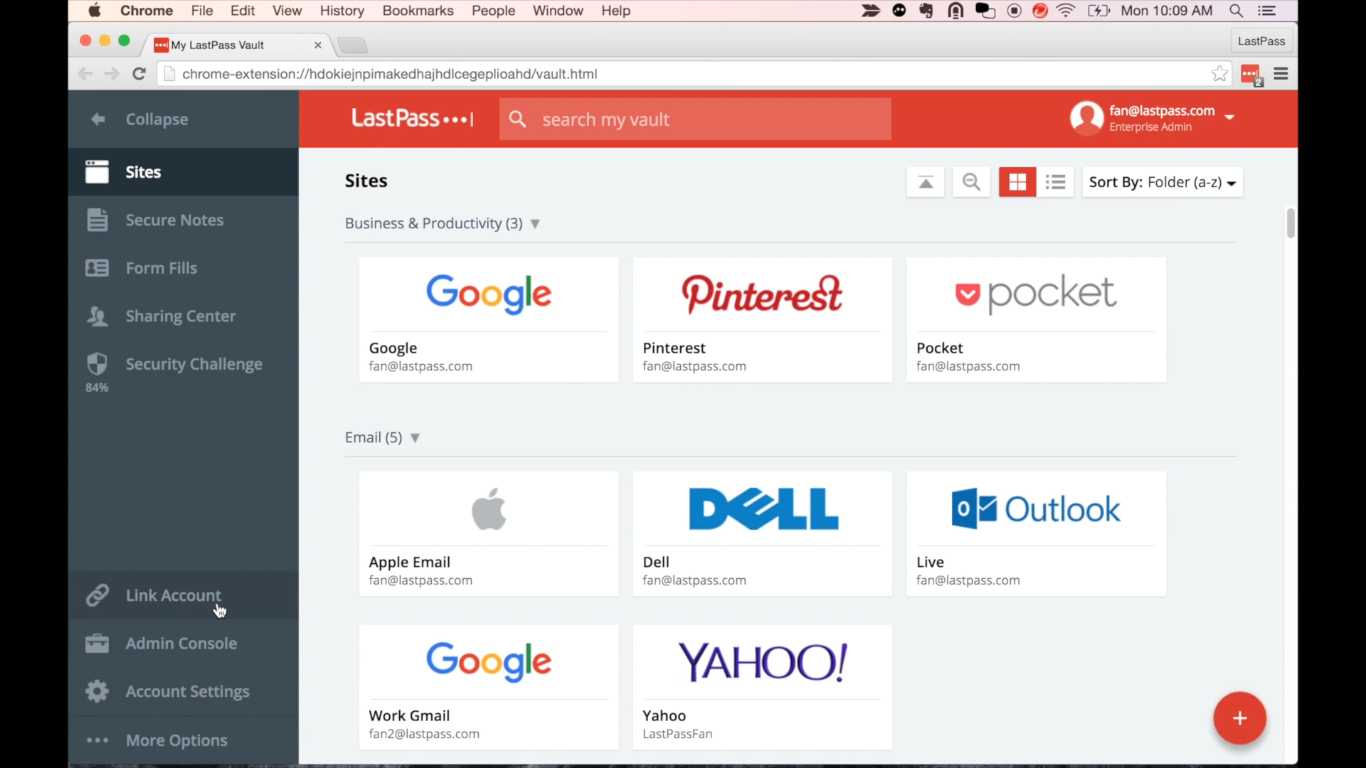Collapse the sidebar menu
This screenshot has height=768, width=1366.
point(142,119)
